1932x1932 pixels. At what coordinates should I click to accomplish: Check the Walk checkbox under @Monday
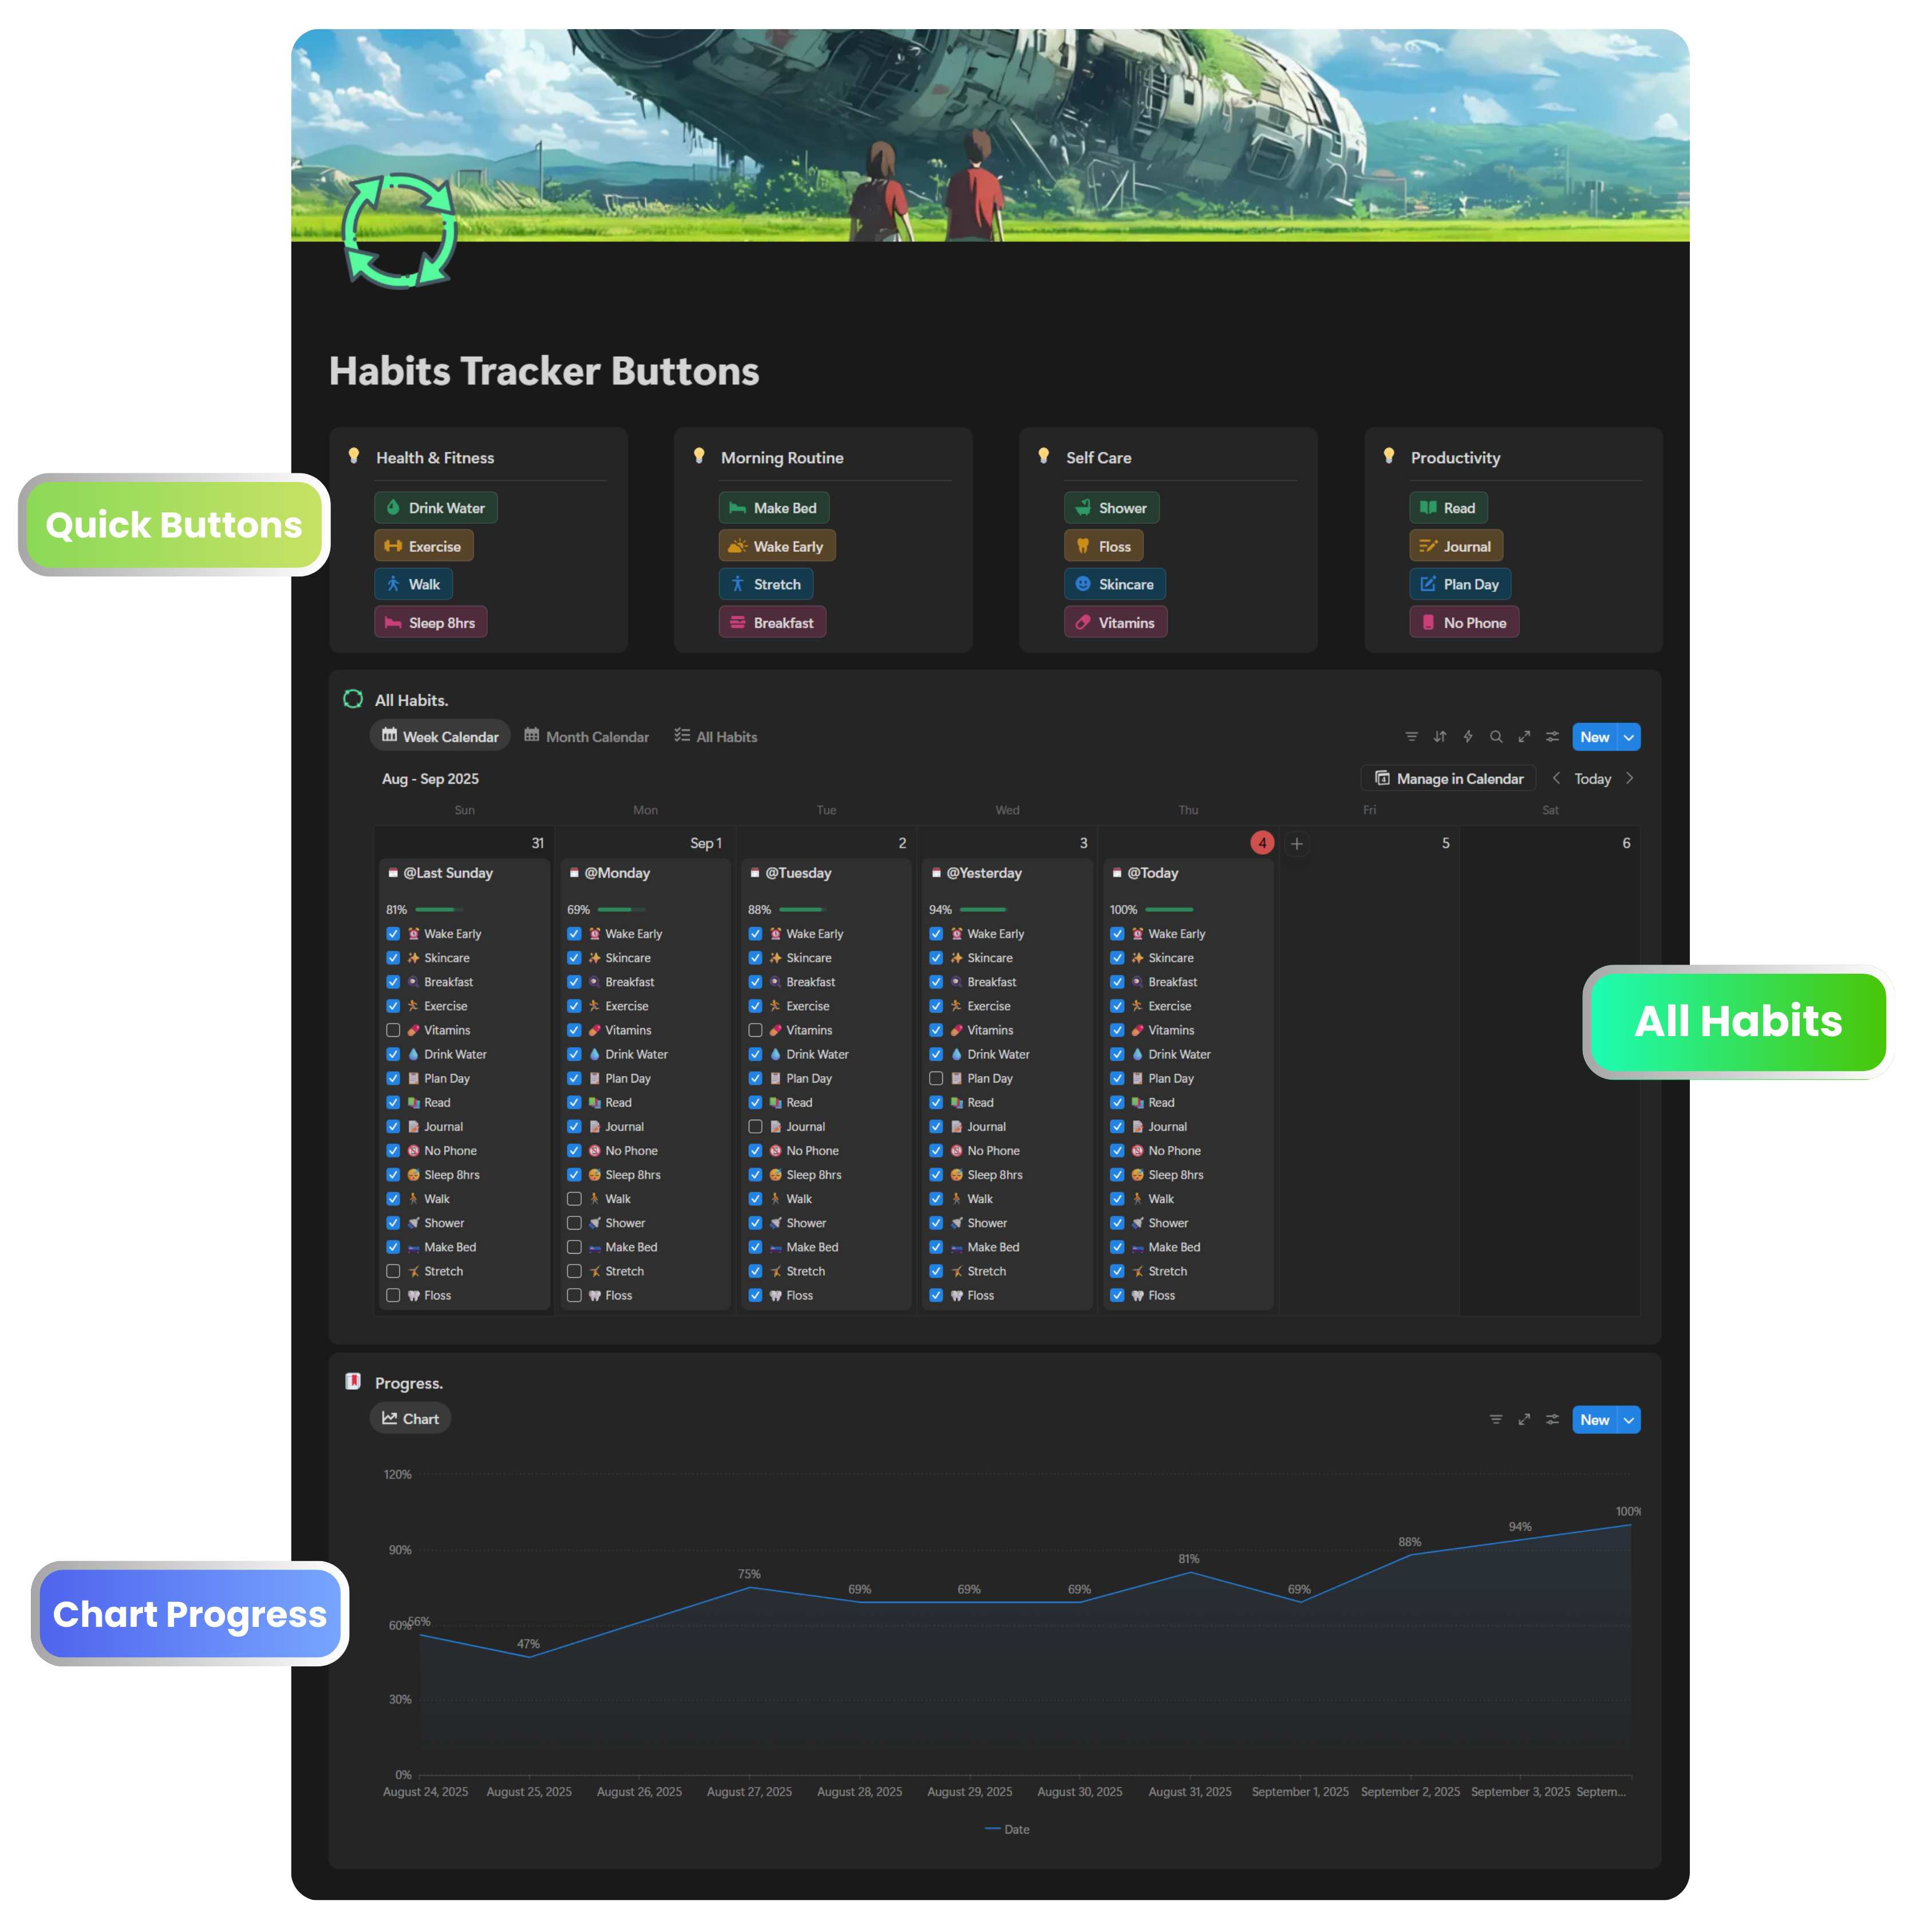pos(574,1199)
